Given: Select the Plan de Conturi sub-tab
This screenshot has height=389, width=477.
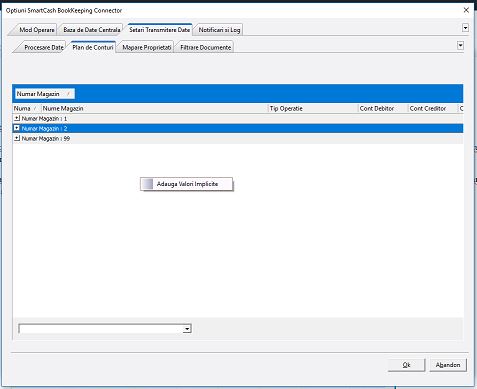Looking at the screenshot, I should pos(93,47).
